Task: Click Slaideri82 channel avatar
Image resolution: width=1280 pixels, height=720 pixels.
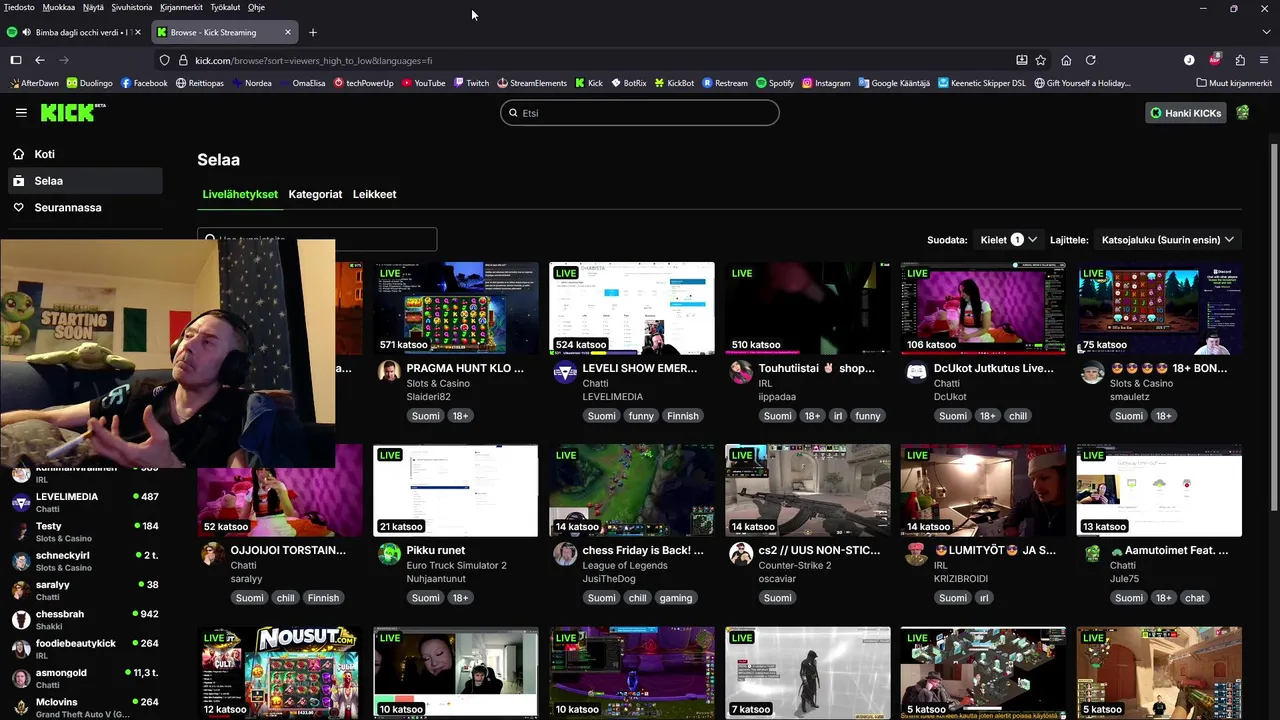Action: [389, 372]
